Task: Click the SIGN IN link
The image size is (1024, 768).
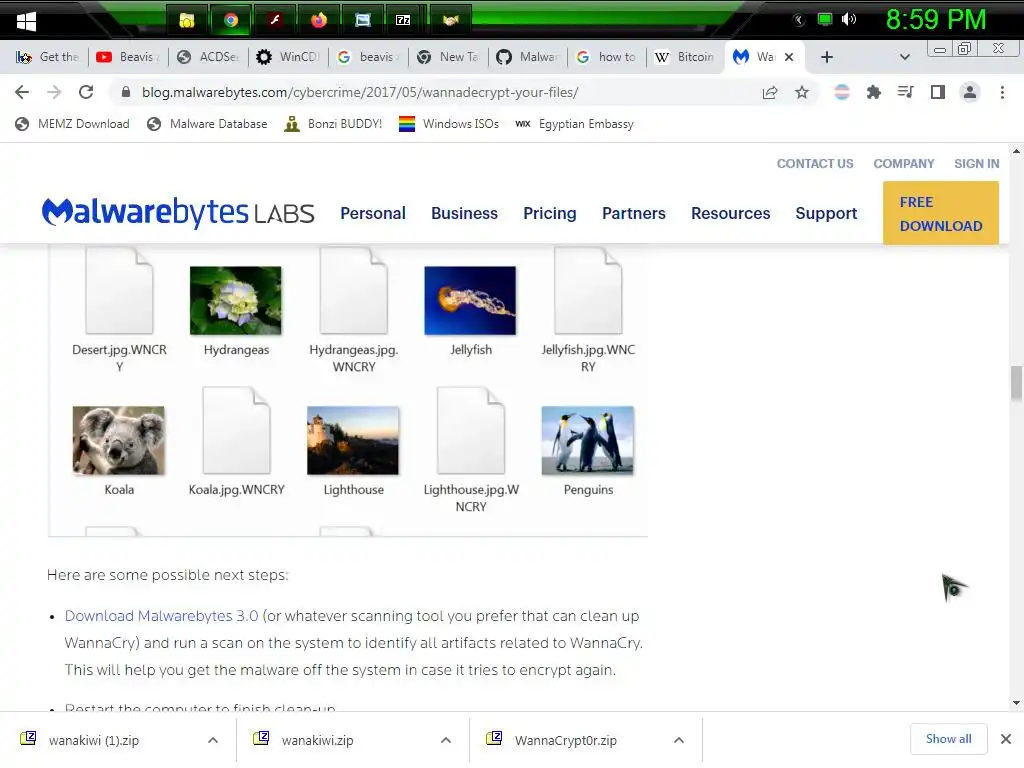Action: coord(976,163)
